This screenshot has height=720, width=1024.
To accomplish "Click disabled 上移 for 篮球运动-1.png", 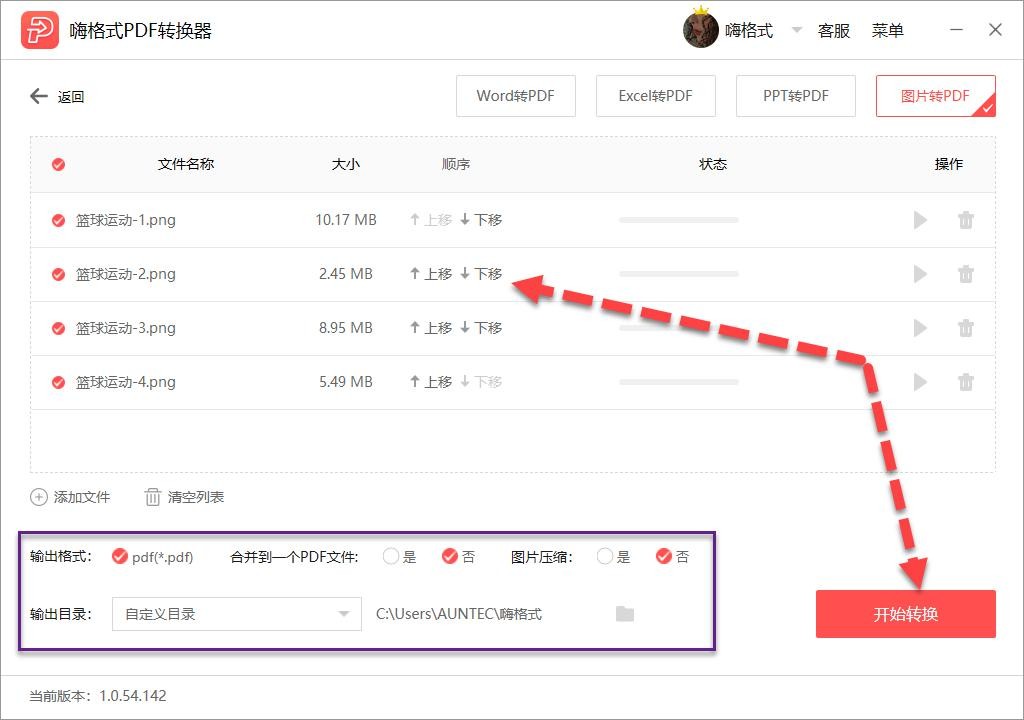I will (x=431, y=220).
